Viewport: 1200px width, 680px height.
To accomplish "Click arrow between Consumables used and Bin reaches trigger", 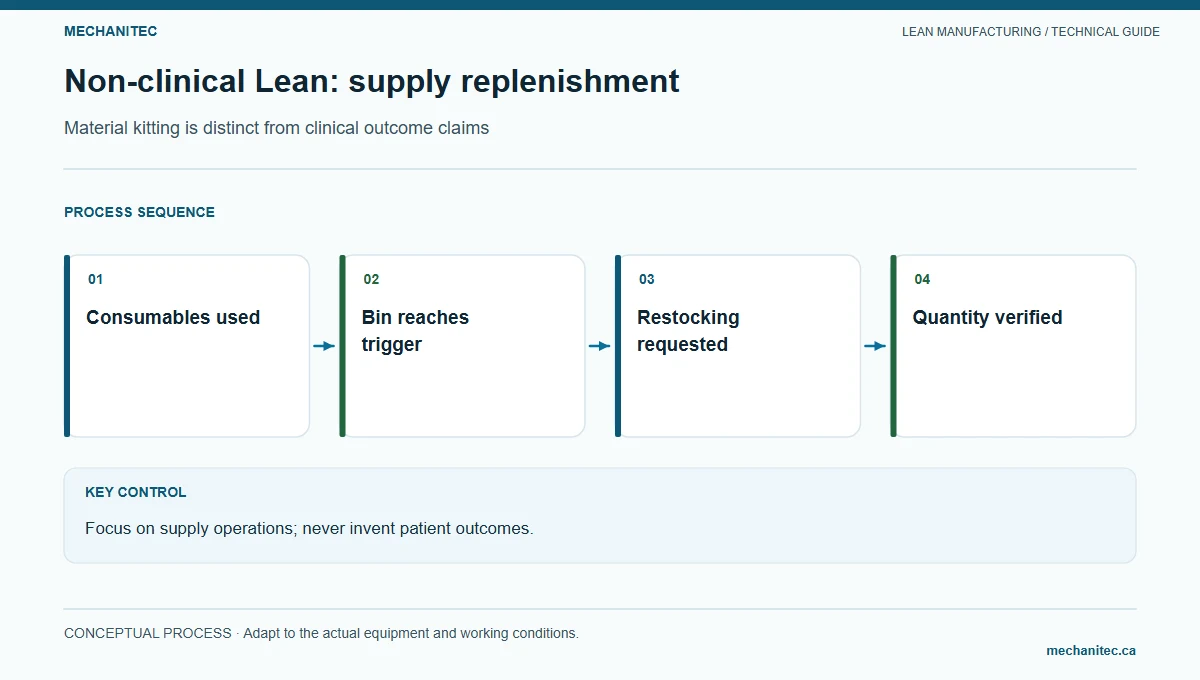I will [x=325, y=346].
